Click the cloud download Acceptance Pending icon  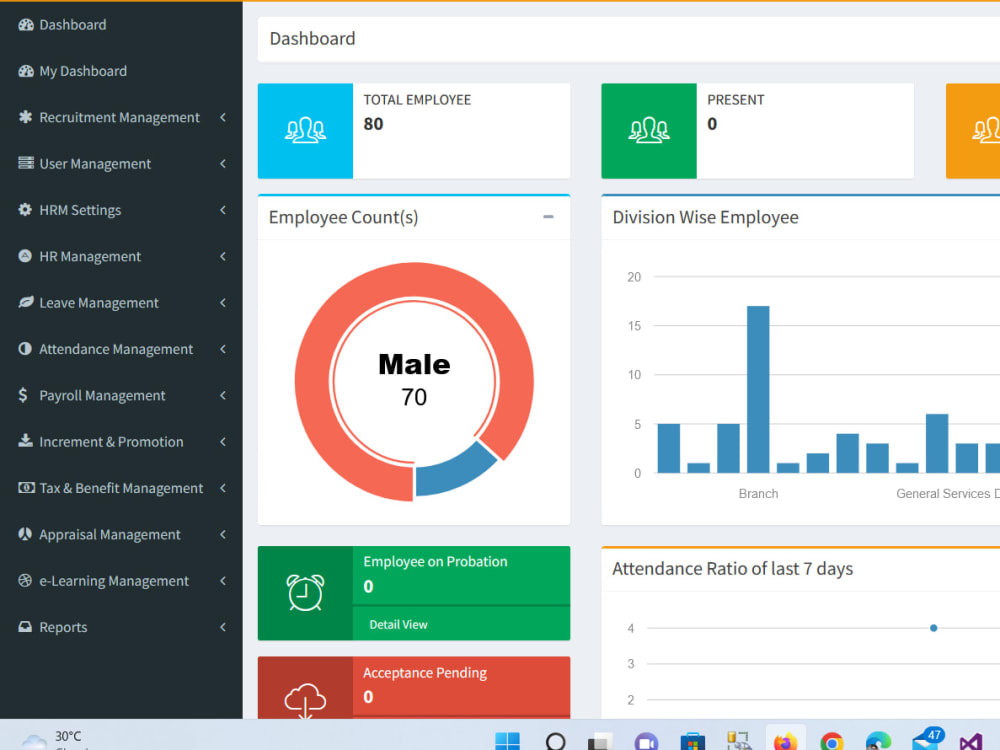(305, 700)
